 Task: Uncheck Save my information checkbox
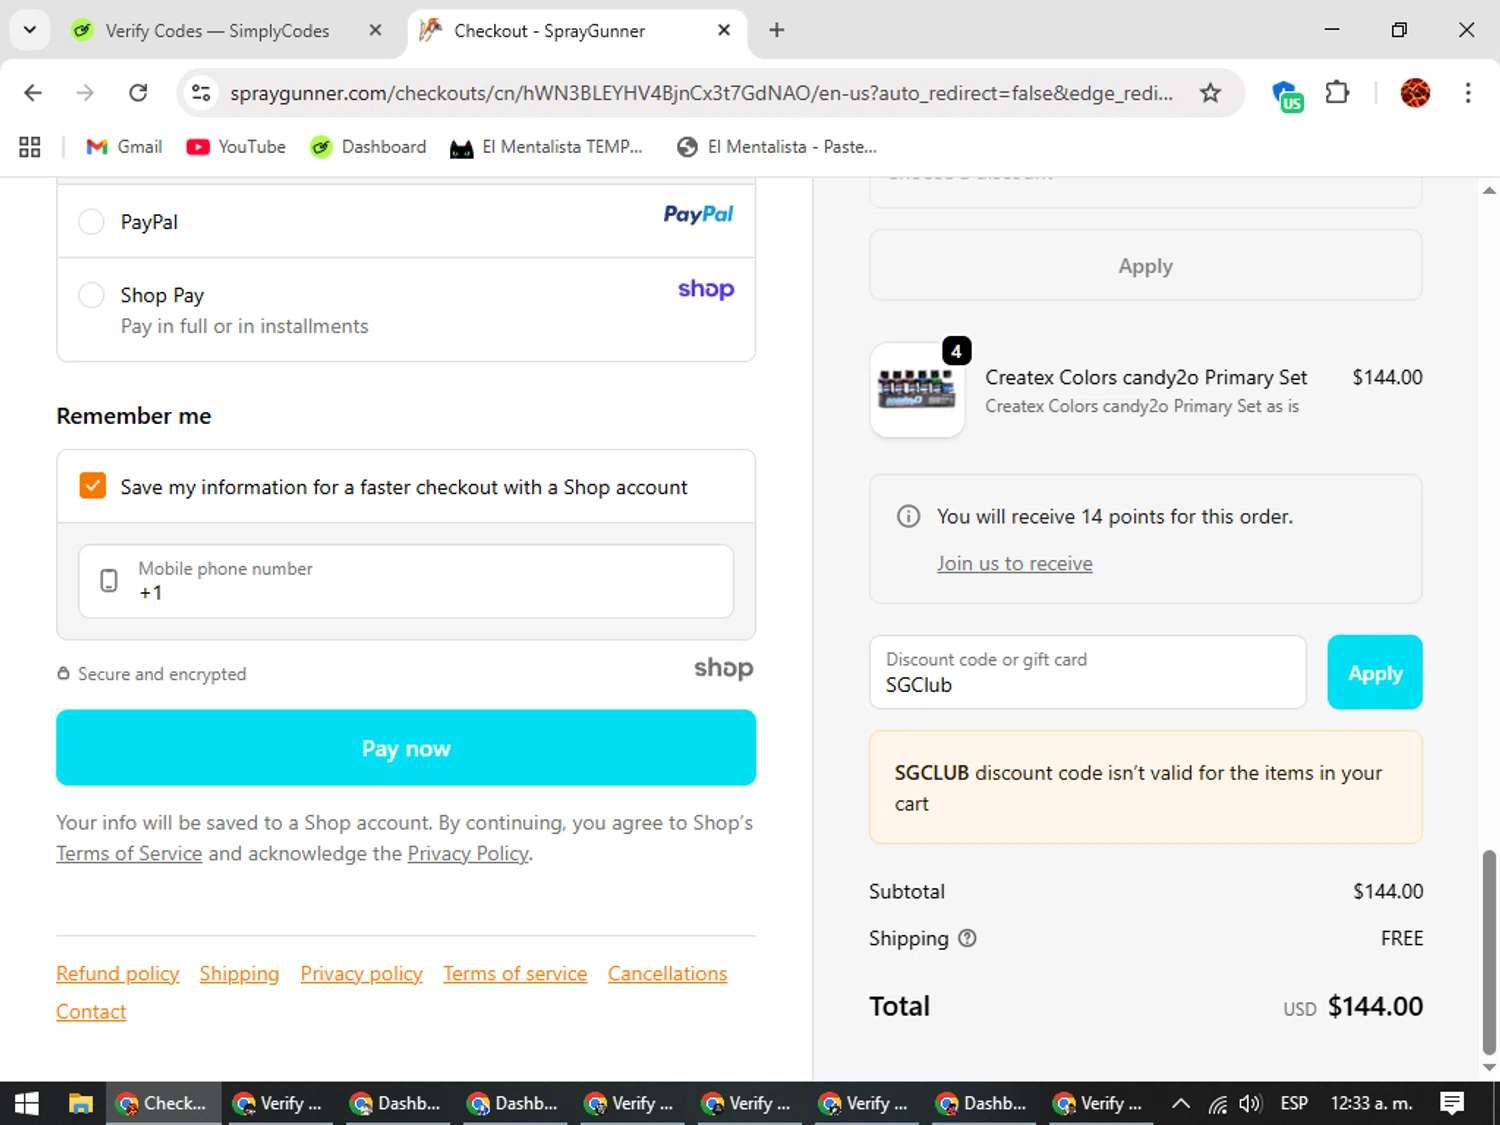[x=92, y=486]
